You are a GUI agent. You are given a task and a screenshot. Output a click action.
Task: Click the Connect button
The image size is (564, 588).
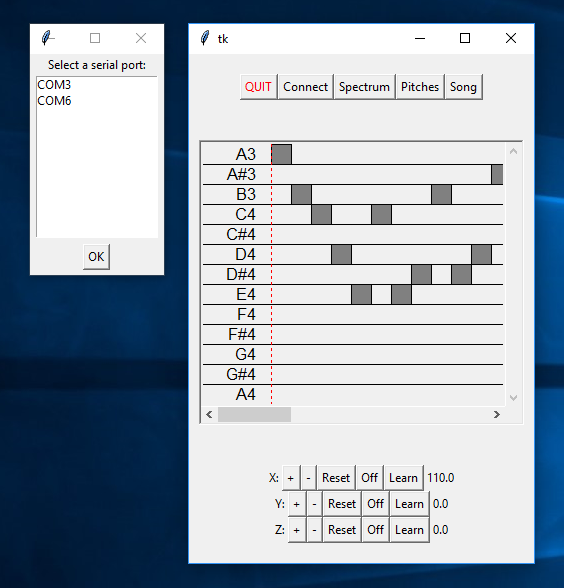pyautogui.click(x=306, y=87)
